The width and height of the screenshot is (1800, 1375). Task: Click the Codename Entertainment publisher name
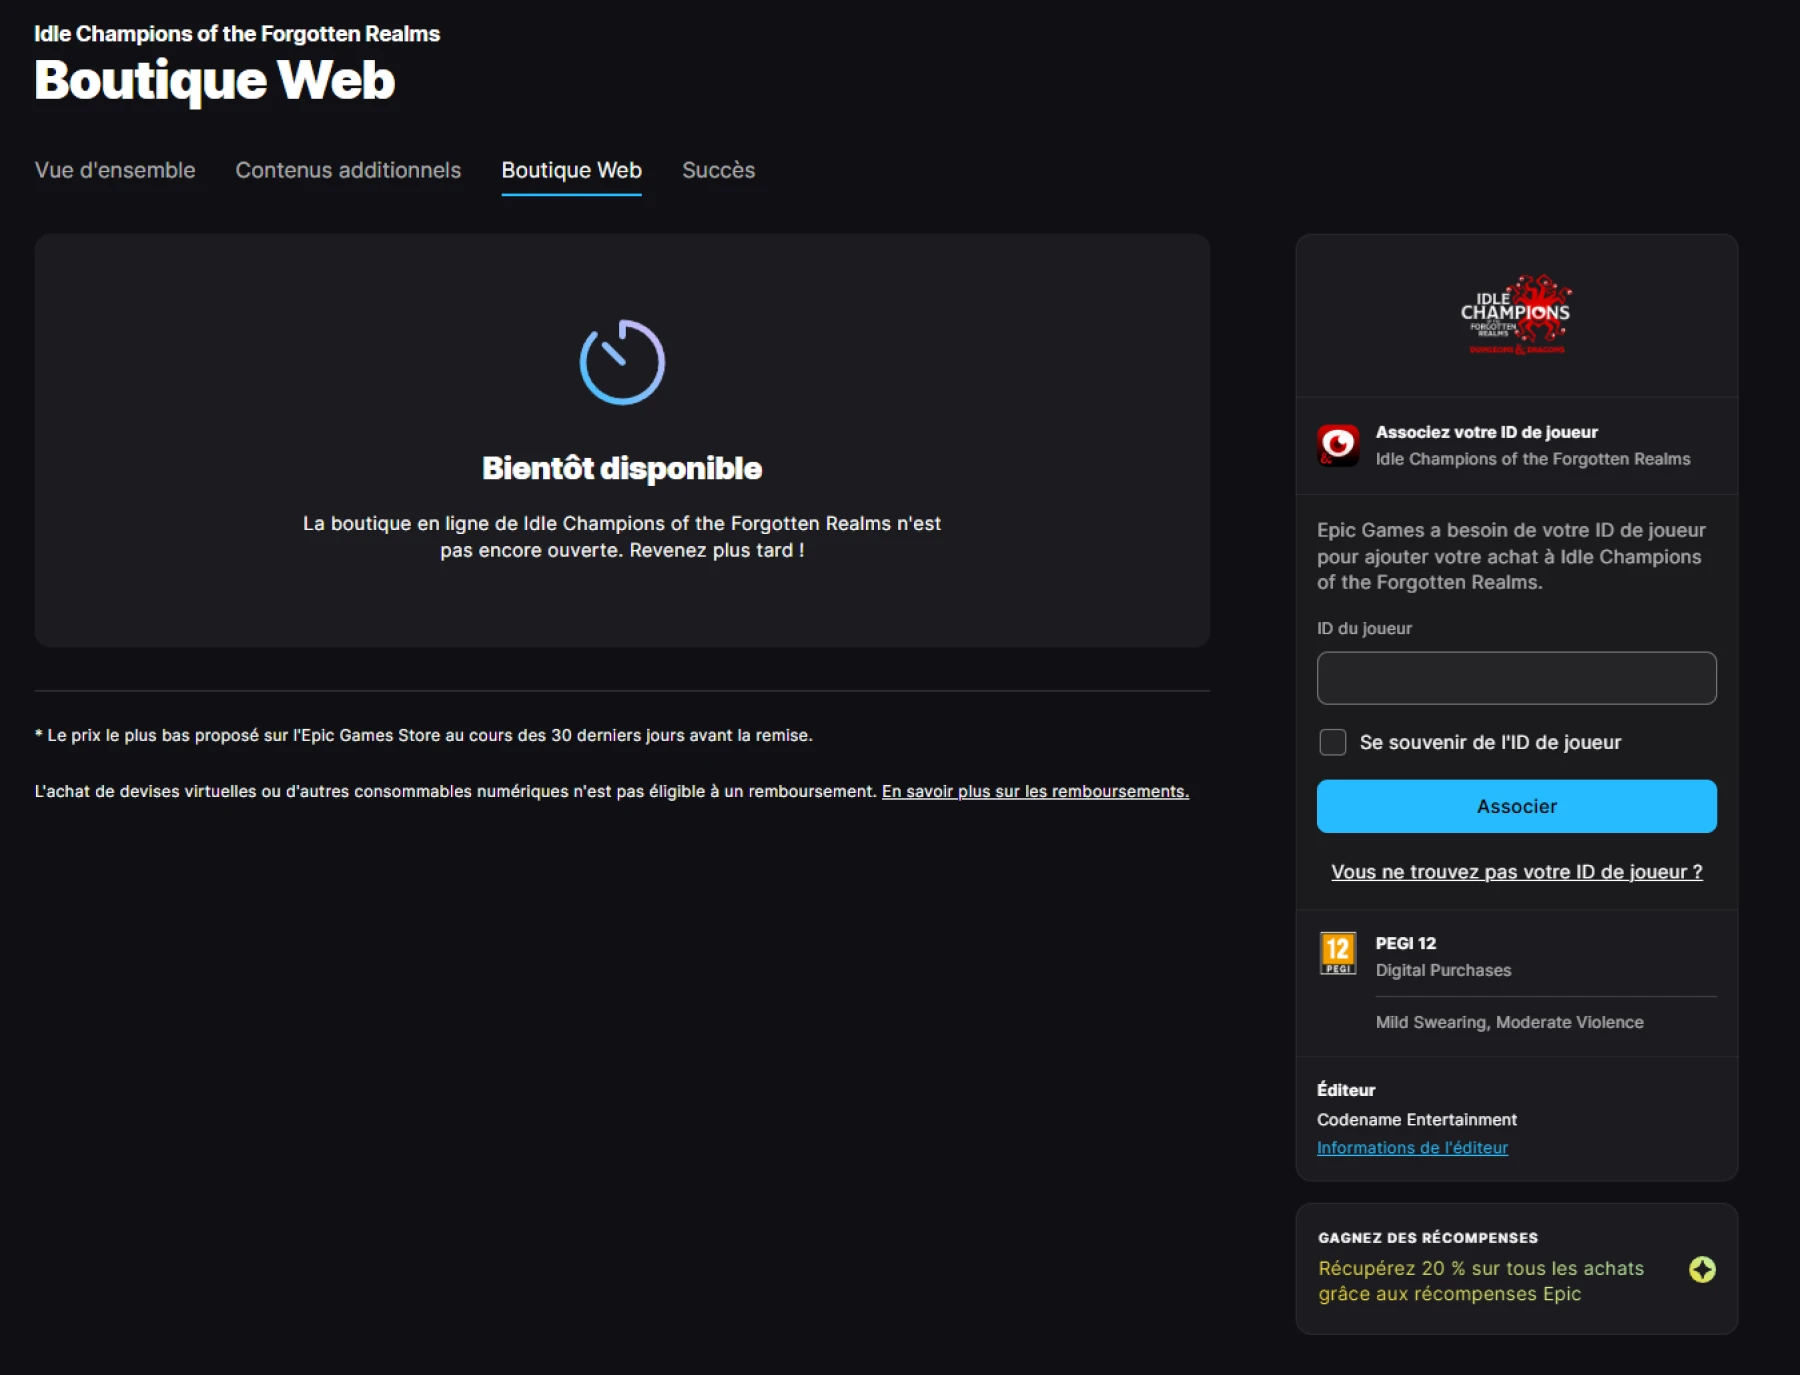[1416, 1120]
